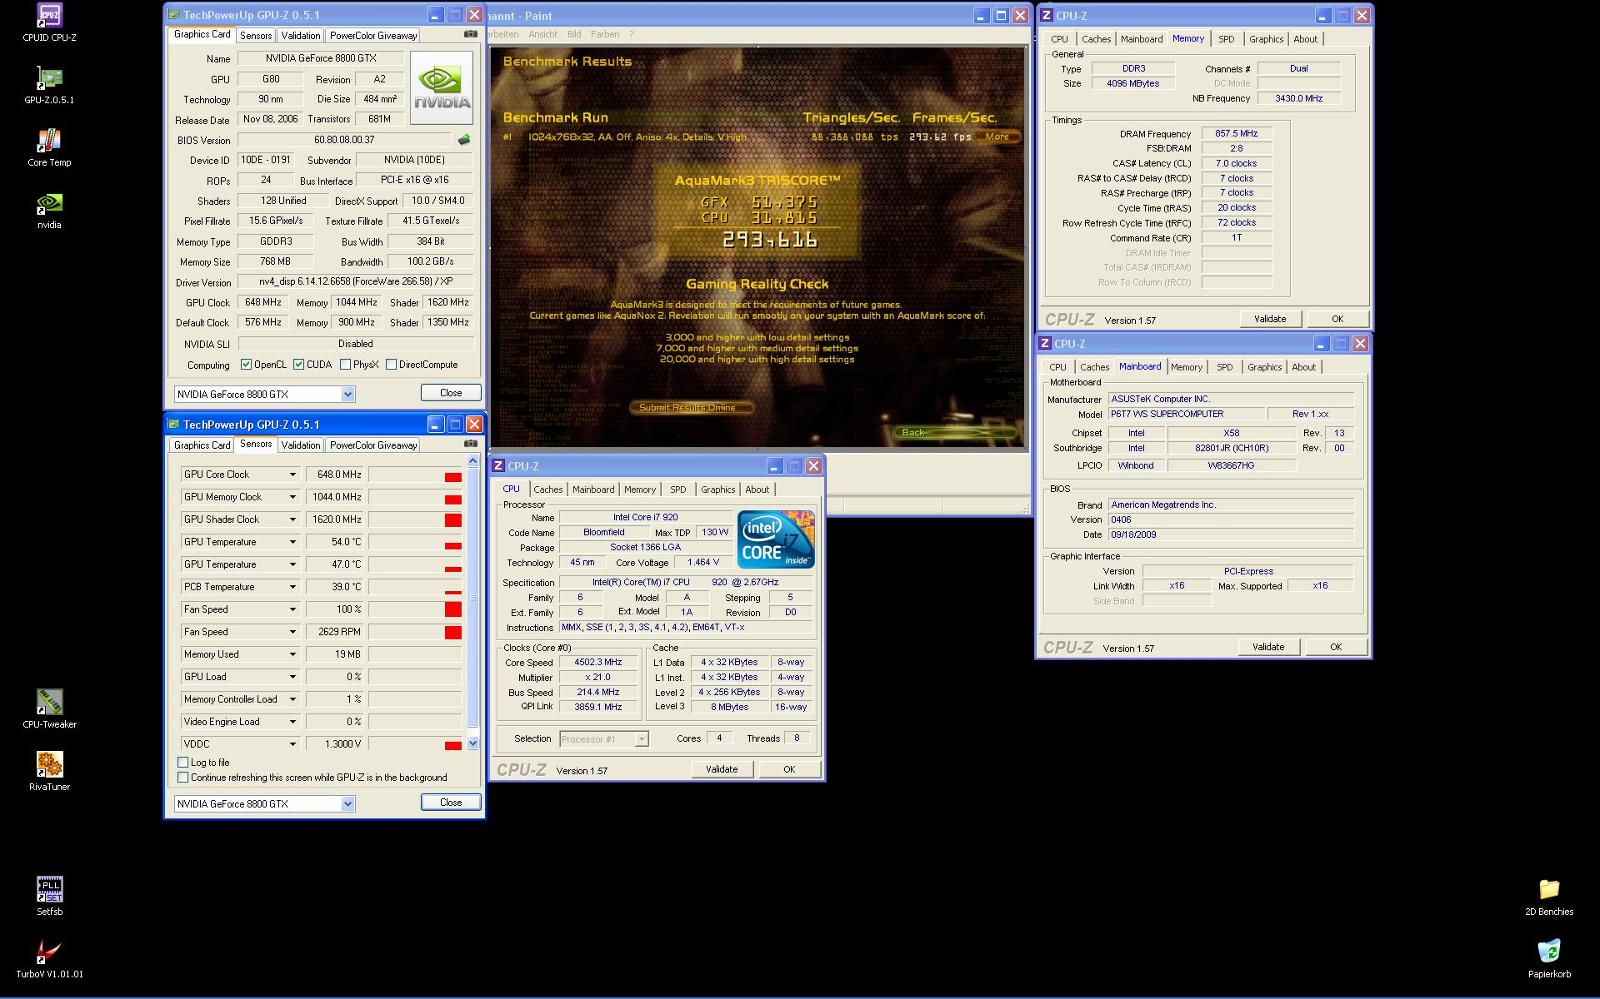Click the Core Speed value field in CPU-Z

(x=598, y=662)
